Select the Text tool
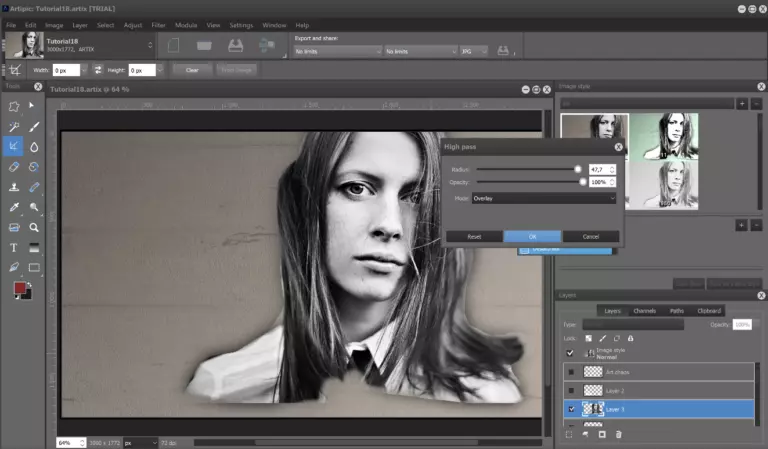 coord(14,247)
